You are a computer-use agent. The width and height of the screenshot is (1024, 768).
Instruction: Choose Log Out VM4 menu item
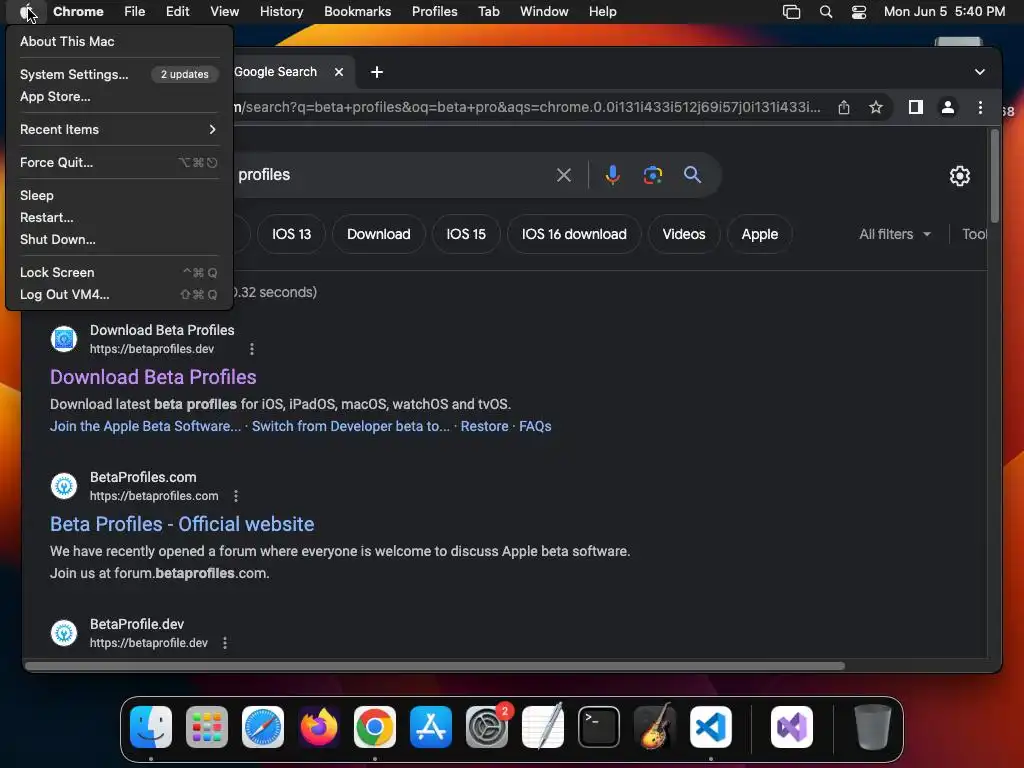[x=118, y=295]
